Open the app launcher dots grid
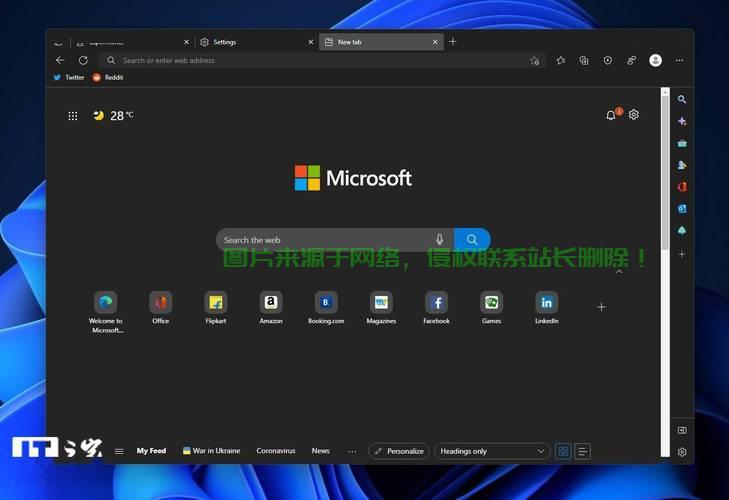The width and height of the screenshot is (729, 500). 73,116
